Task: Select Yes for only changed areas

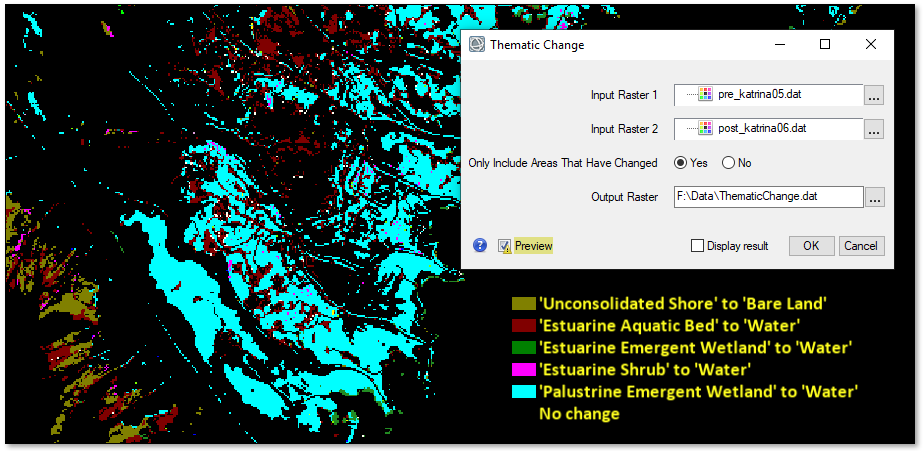Action: [681, 163]
